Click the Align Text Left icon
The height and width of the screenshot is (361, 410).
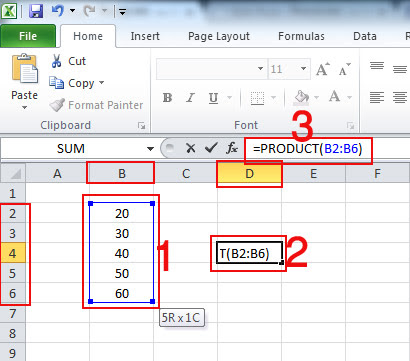pyautogui.click(x=377, y=98)
